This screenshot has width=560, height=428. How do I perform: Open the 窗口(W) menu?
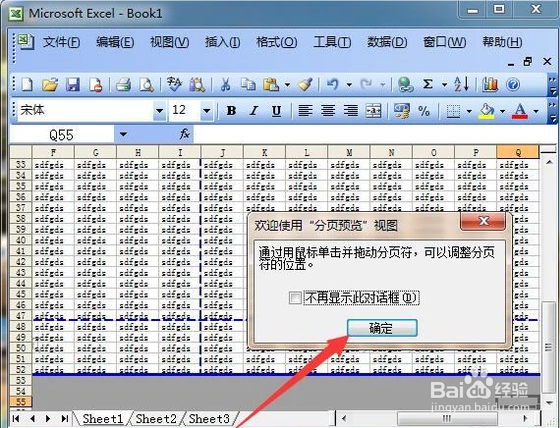(444, 42)
